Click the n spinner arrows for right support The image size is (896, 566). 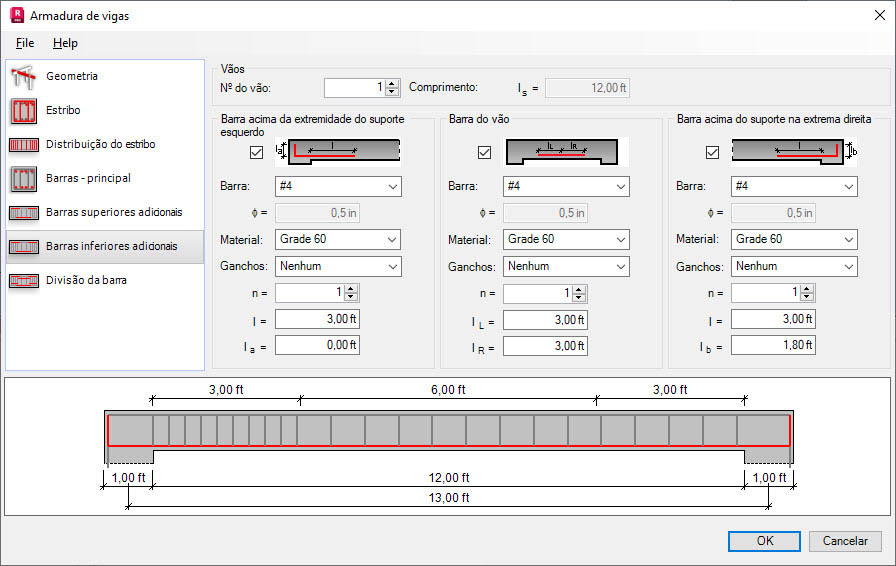807,293
